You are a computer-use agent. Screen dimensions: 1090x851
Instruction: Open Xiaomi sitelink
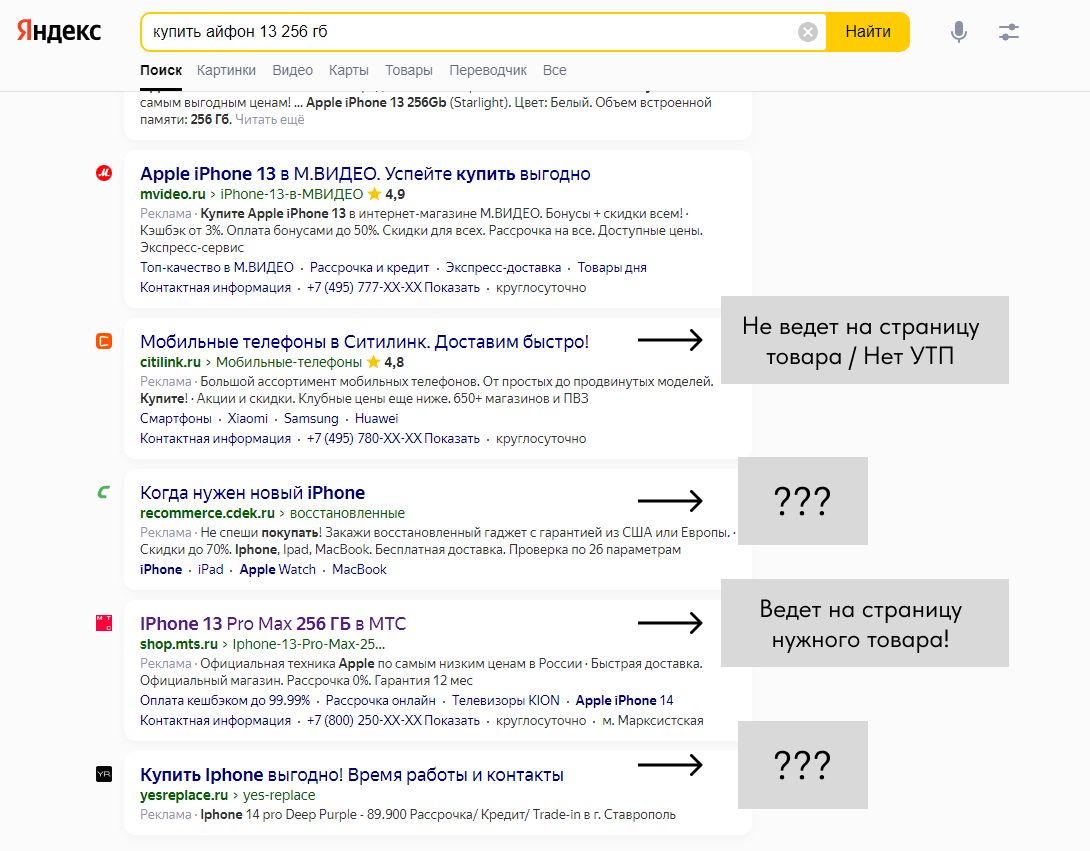click(247, 419)
